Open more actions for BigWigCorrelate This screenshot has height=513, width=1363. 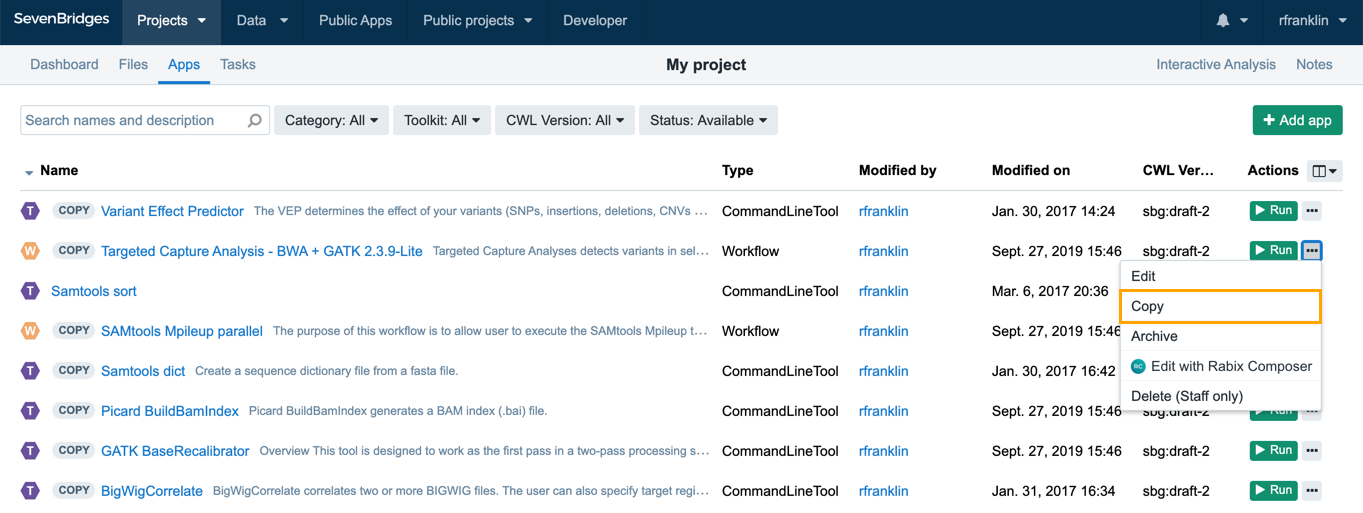1312,491
